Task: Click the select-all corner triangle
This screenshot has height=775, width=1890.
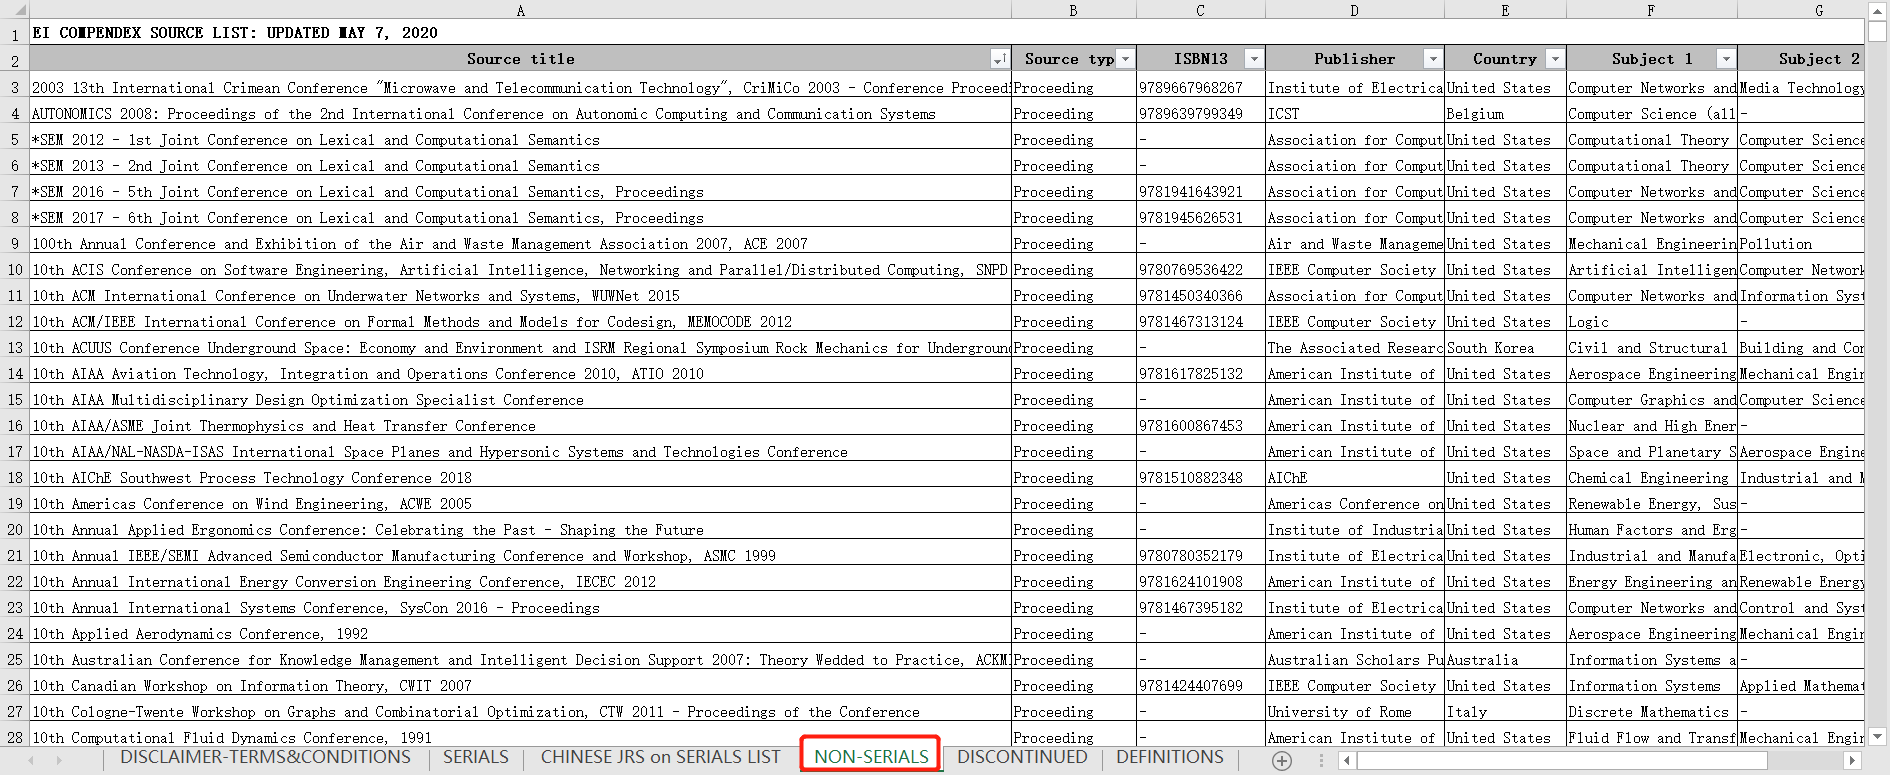Action: [x=20, y=10]
